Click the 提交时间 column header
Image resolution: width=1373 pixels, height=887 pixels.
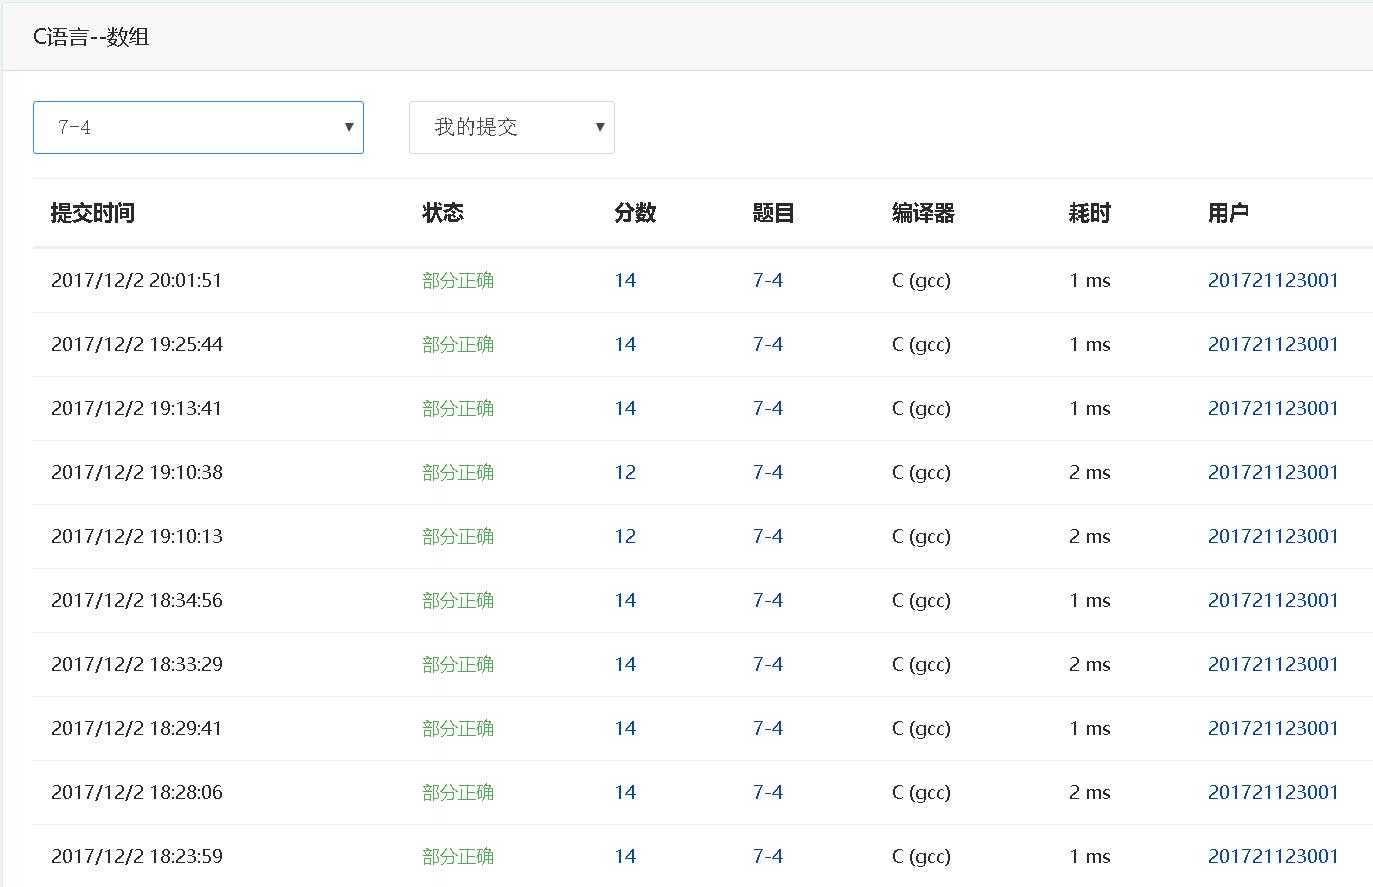[93, 213]
